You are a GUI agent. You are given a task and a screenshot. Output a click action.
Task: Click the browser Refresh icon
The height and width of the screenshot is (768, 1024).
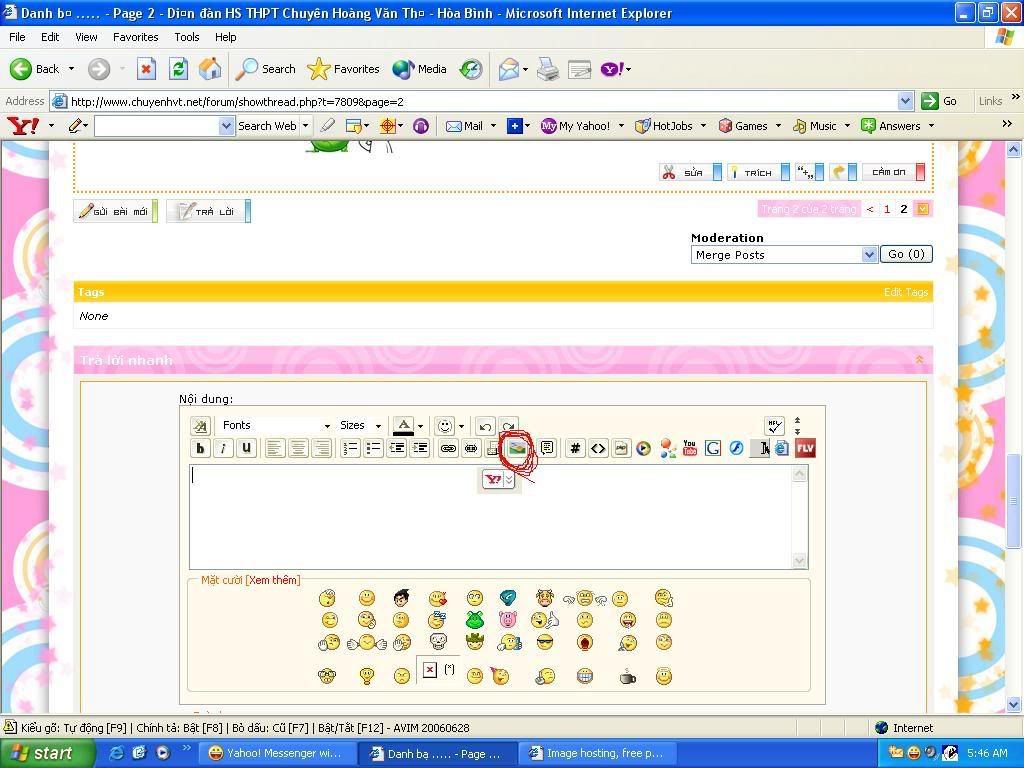[x=178, y=69]
